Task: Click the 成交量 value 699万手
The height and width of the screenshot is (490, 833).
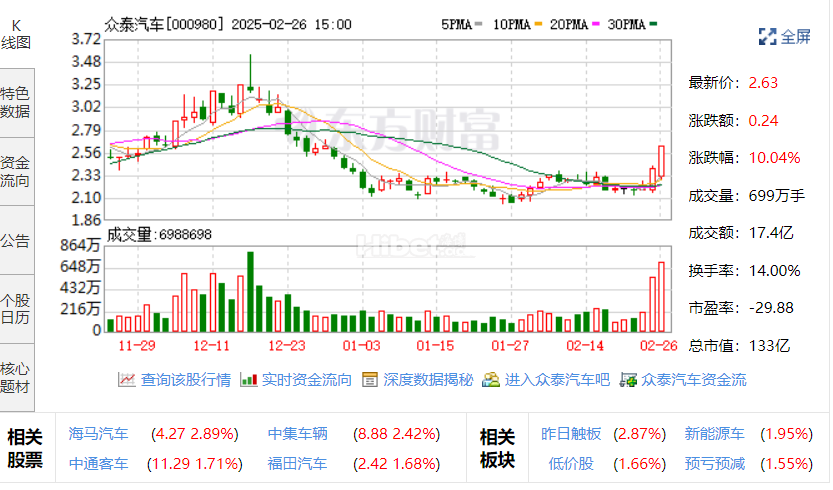Action: coord(777,196)
